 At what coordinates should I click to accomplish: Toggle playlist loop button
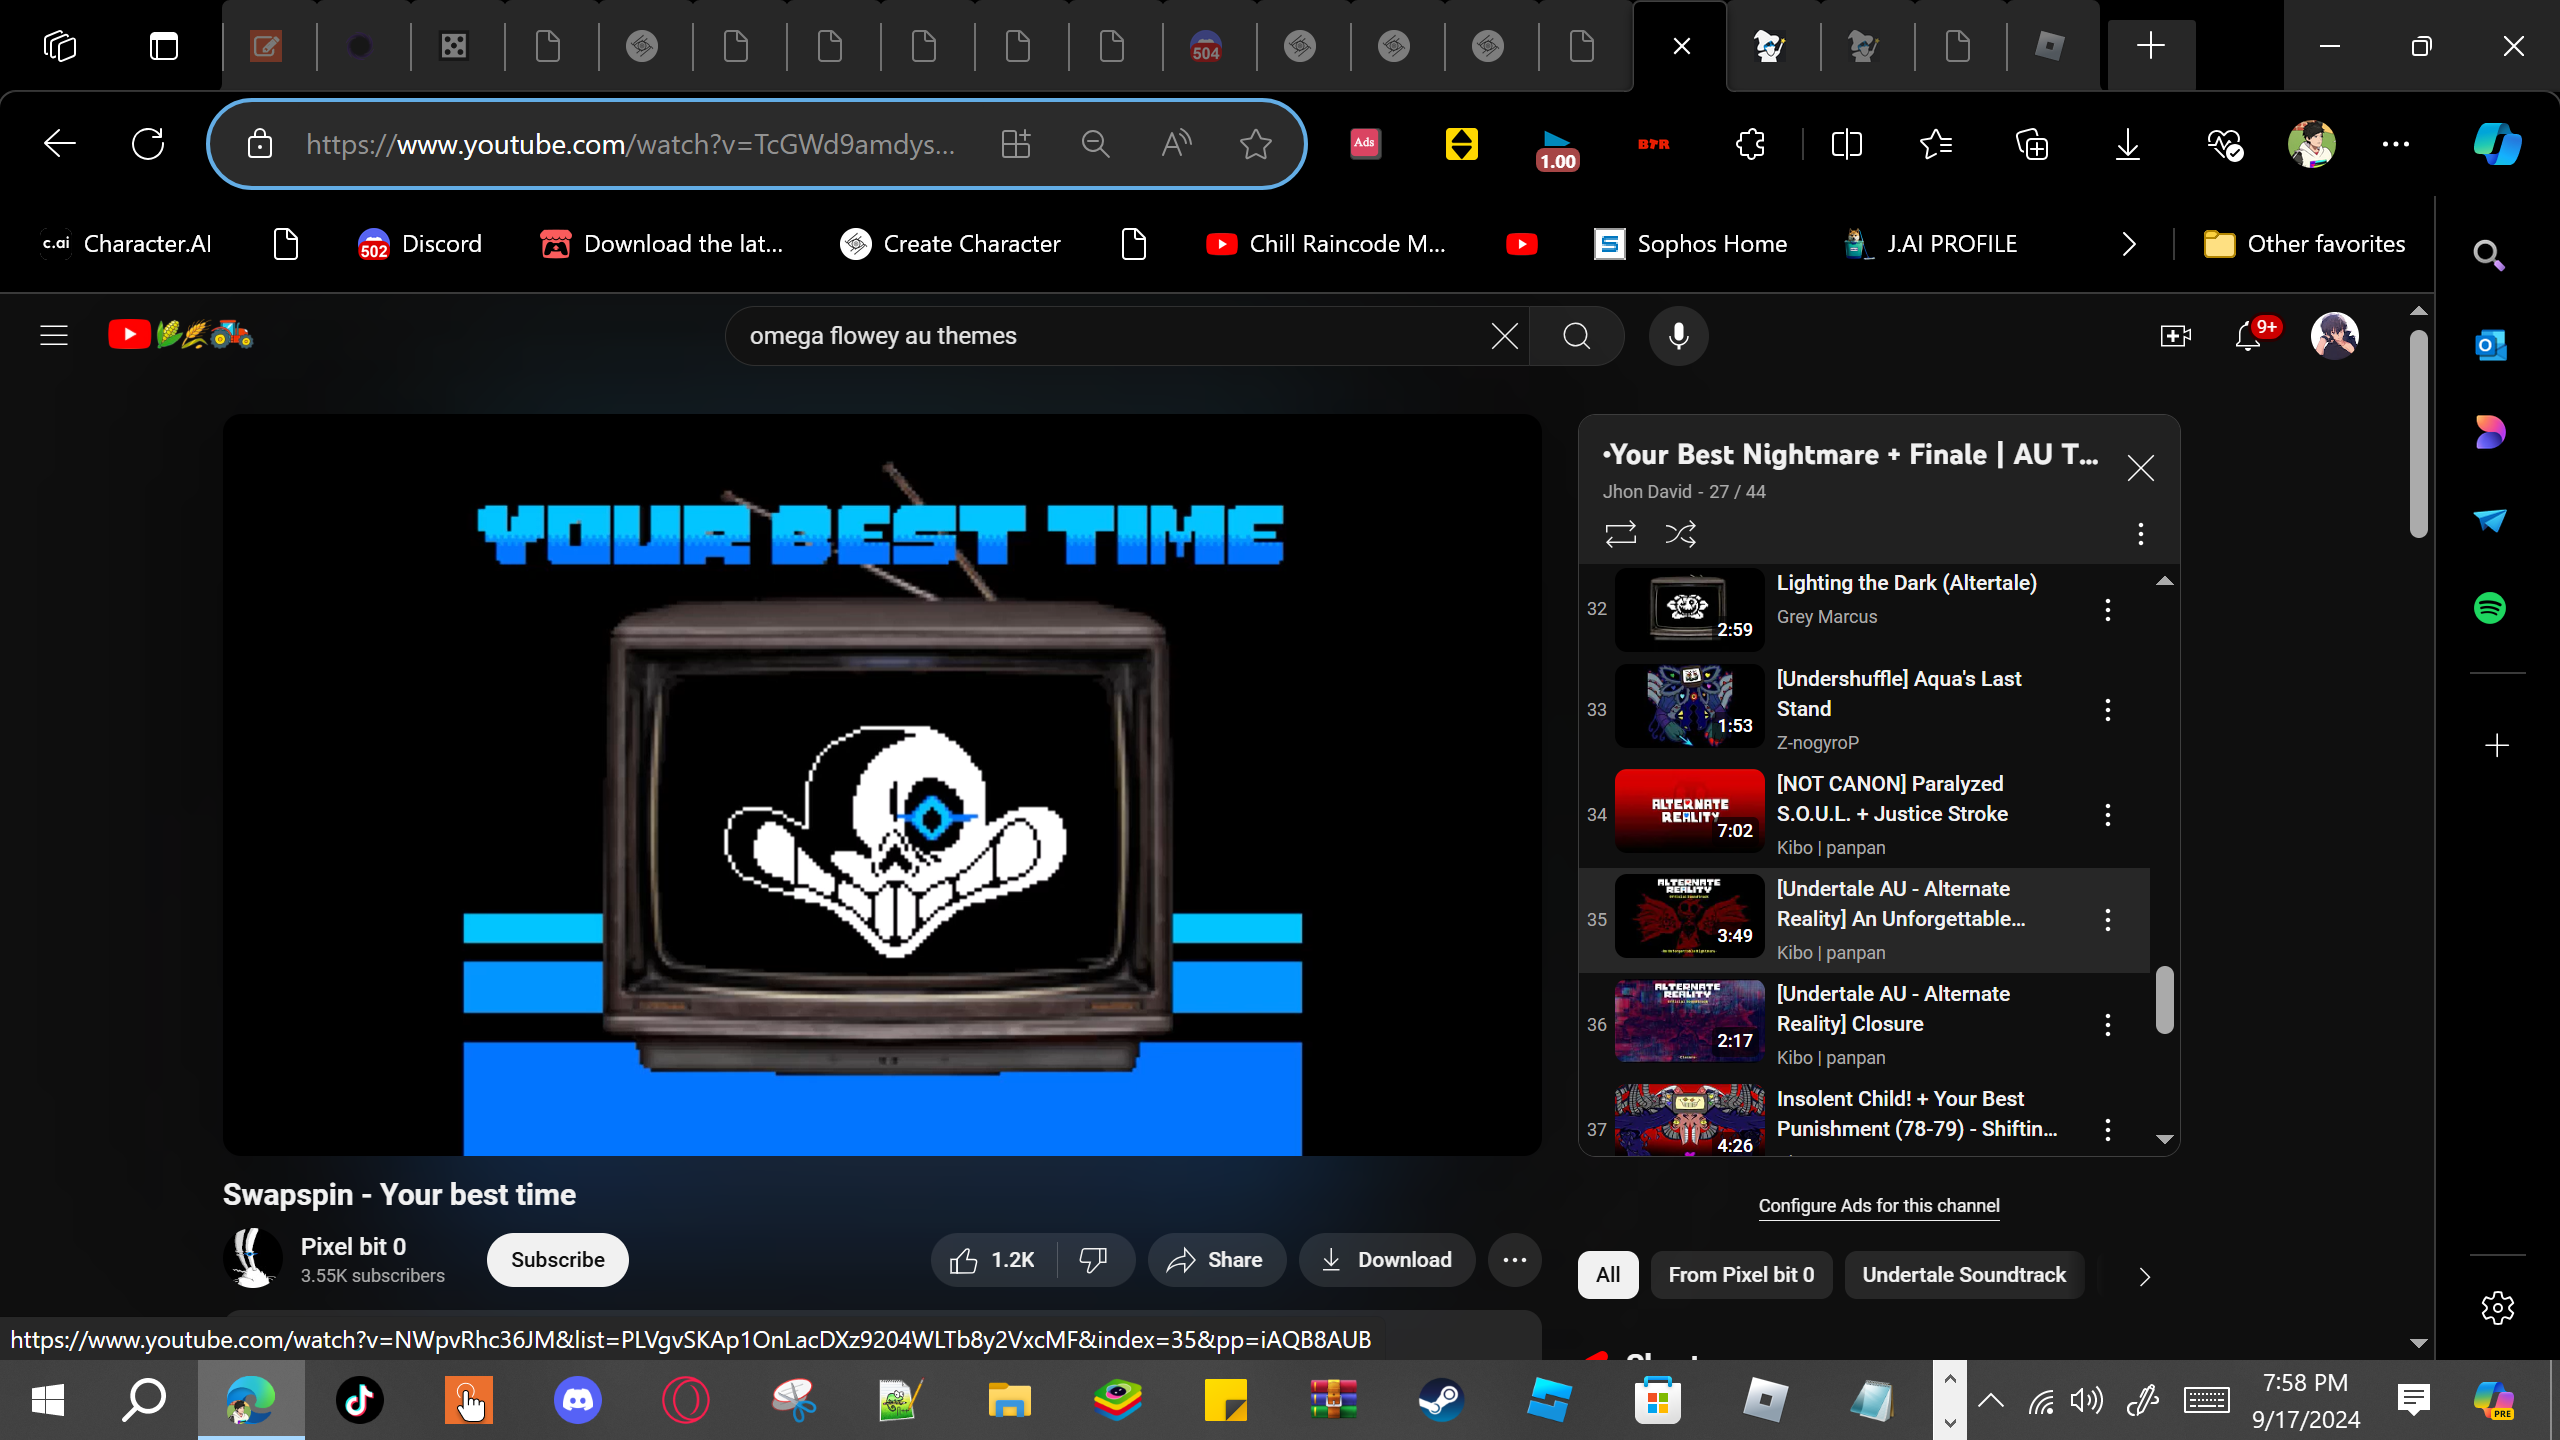[1620, 534]
